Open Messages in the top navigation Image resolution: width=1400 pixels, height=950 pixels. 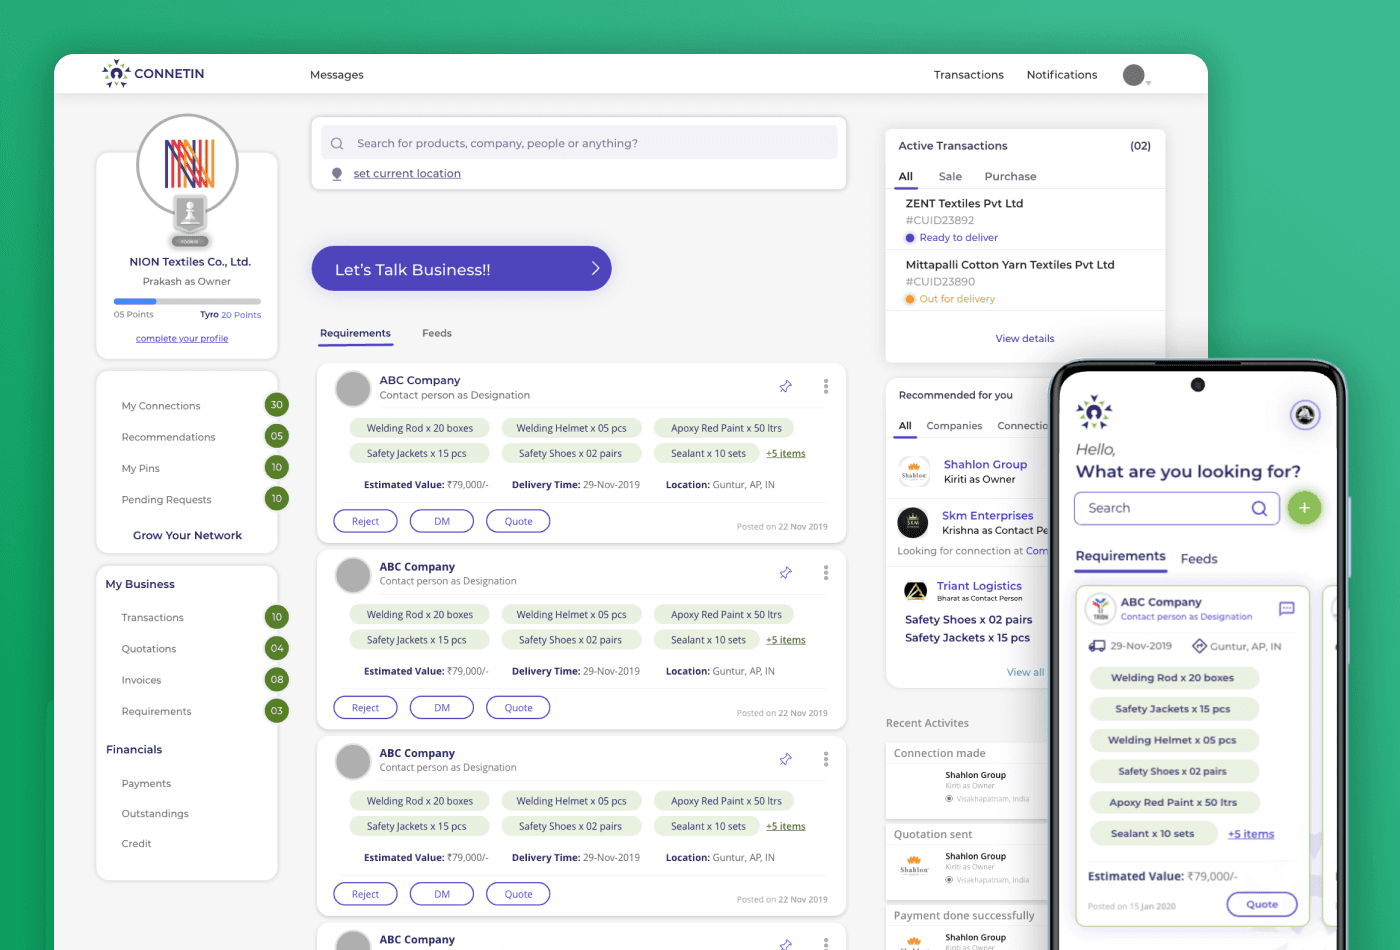point(337,75)
